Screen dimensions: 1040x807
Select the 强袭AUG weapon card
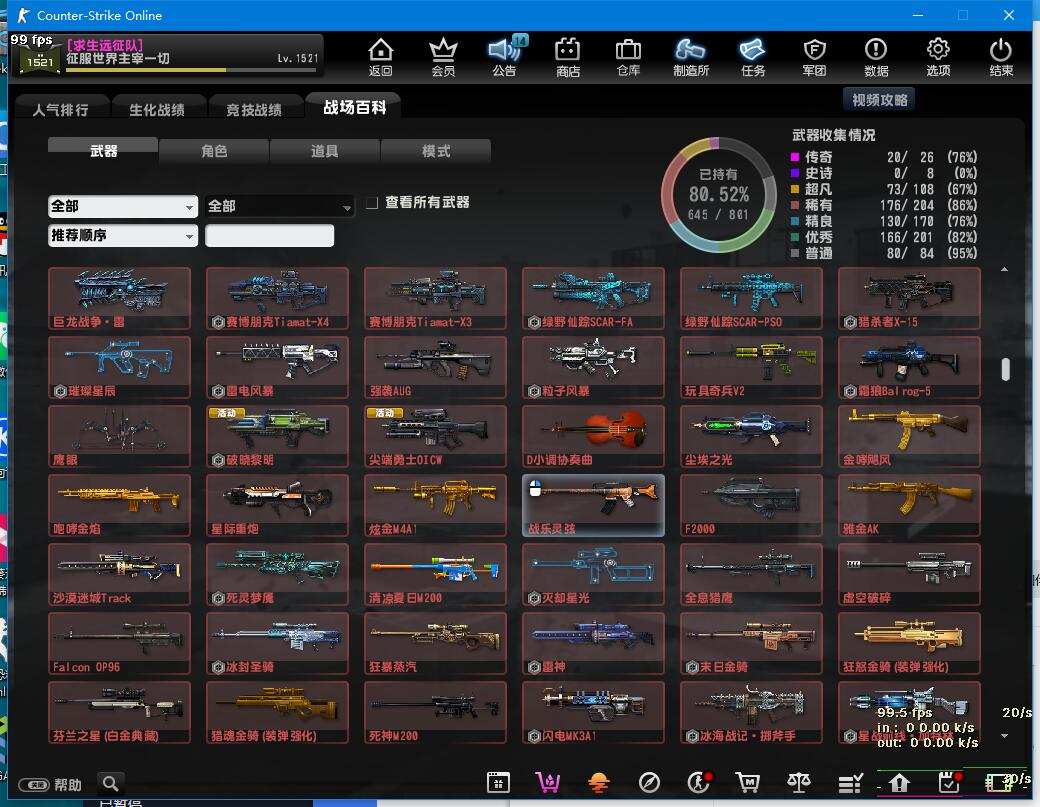tap(435, 367)
